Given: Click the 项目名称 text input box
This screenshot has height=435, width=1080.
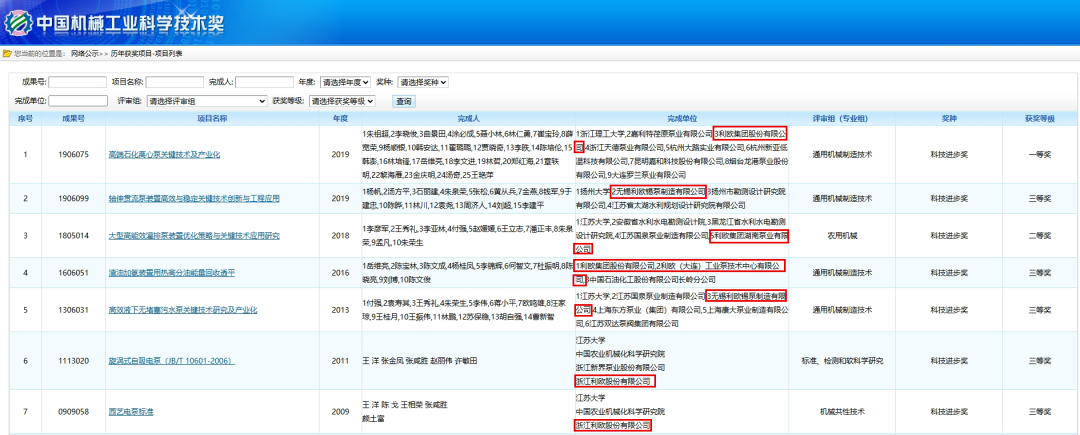Looking at the screenshot, I should point(176,82).
